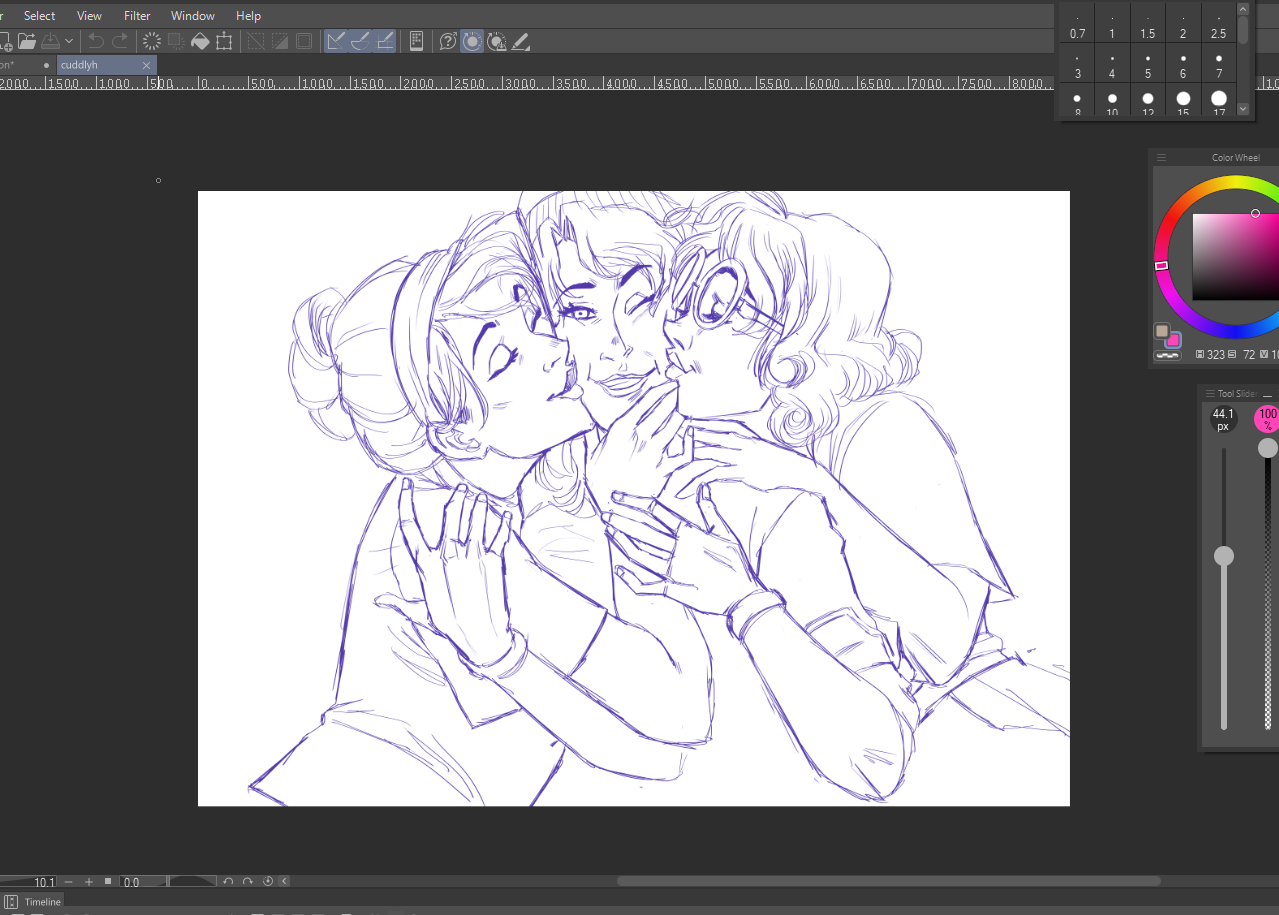Open the Color Wheel panel menu
The image size is (1279, 915).
coord(1162,158)
